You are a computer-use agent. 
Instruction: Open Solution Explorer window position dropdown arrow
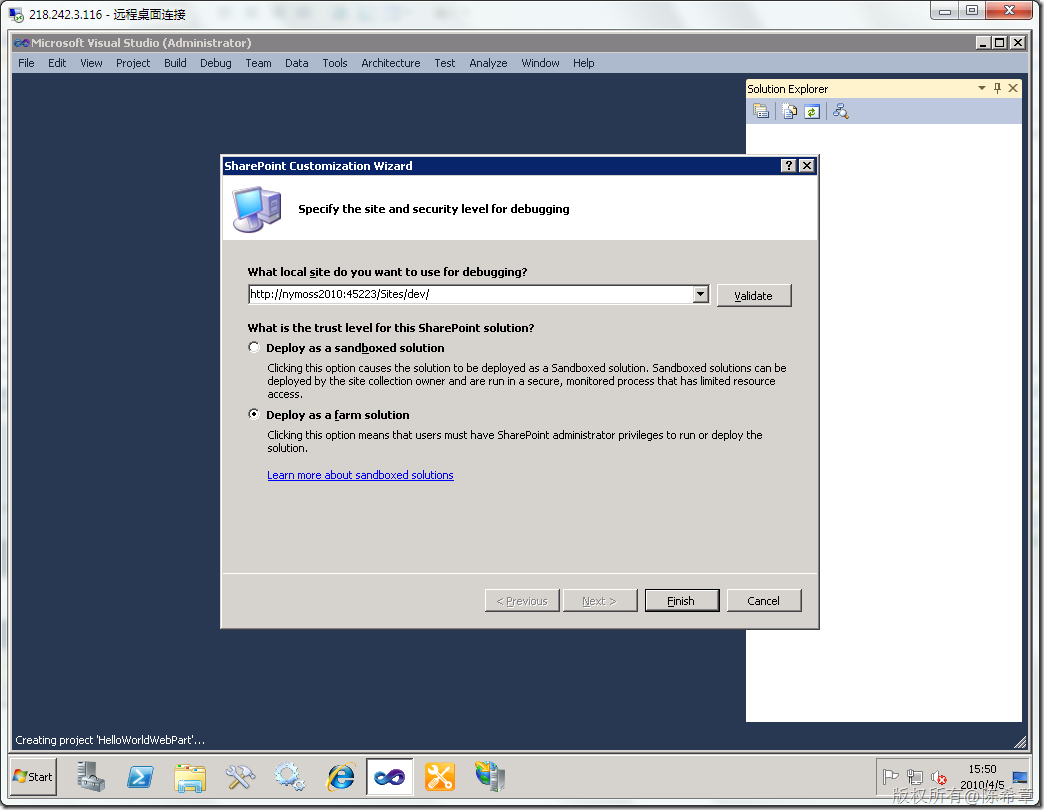[x=981, y=89]
